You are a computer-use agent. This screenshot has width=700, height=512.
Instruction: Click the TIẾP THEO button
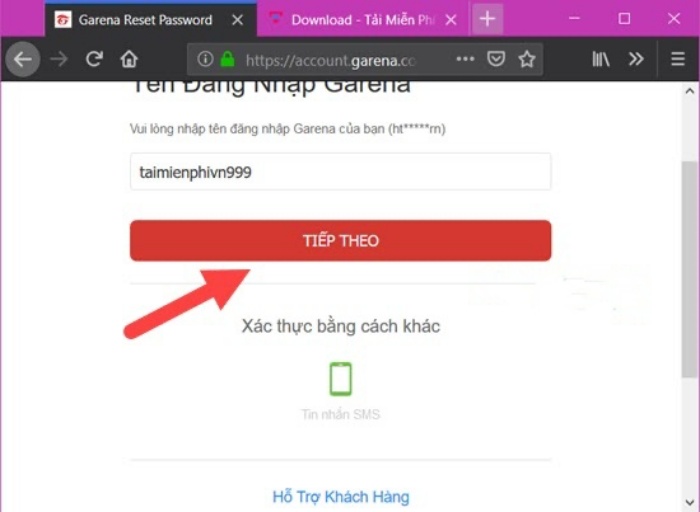pyautogui.click(x=341, y=241)
